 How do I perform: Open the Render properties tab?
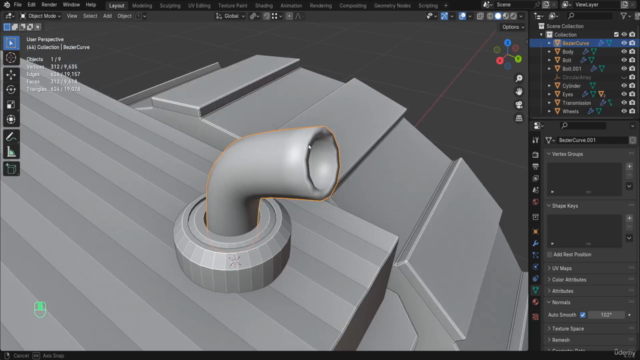(536, 155)
